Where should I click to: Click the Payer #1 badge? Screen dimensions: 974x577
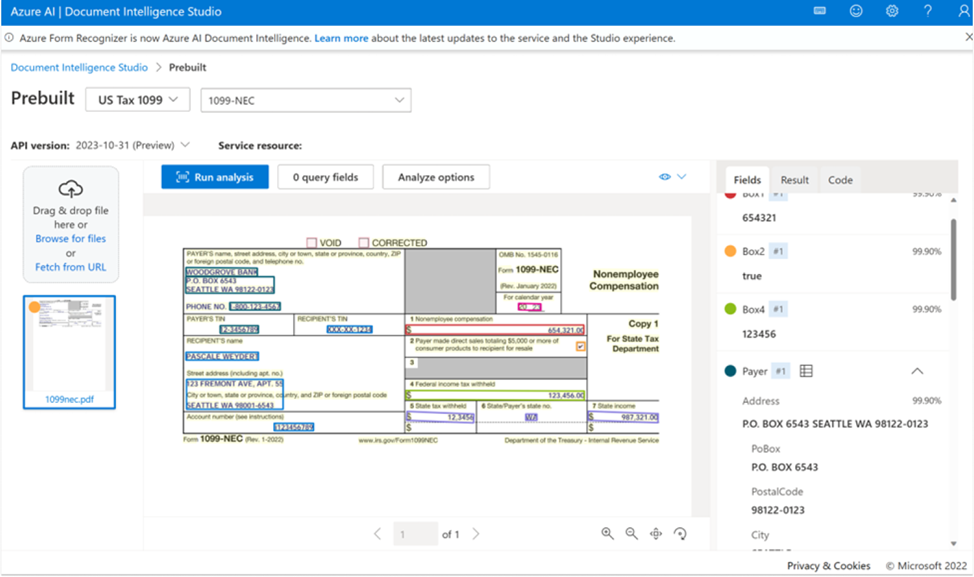pyautogui.click(x=781, y=371)
